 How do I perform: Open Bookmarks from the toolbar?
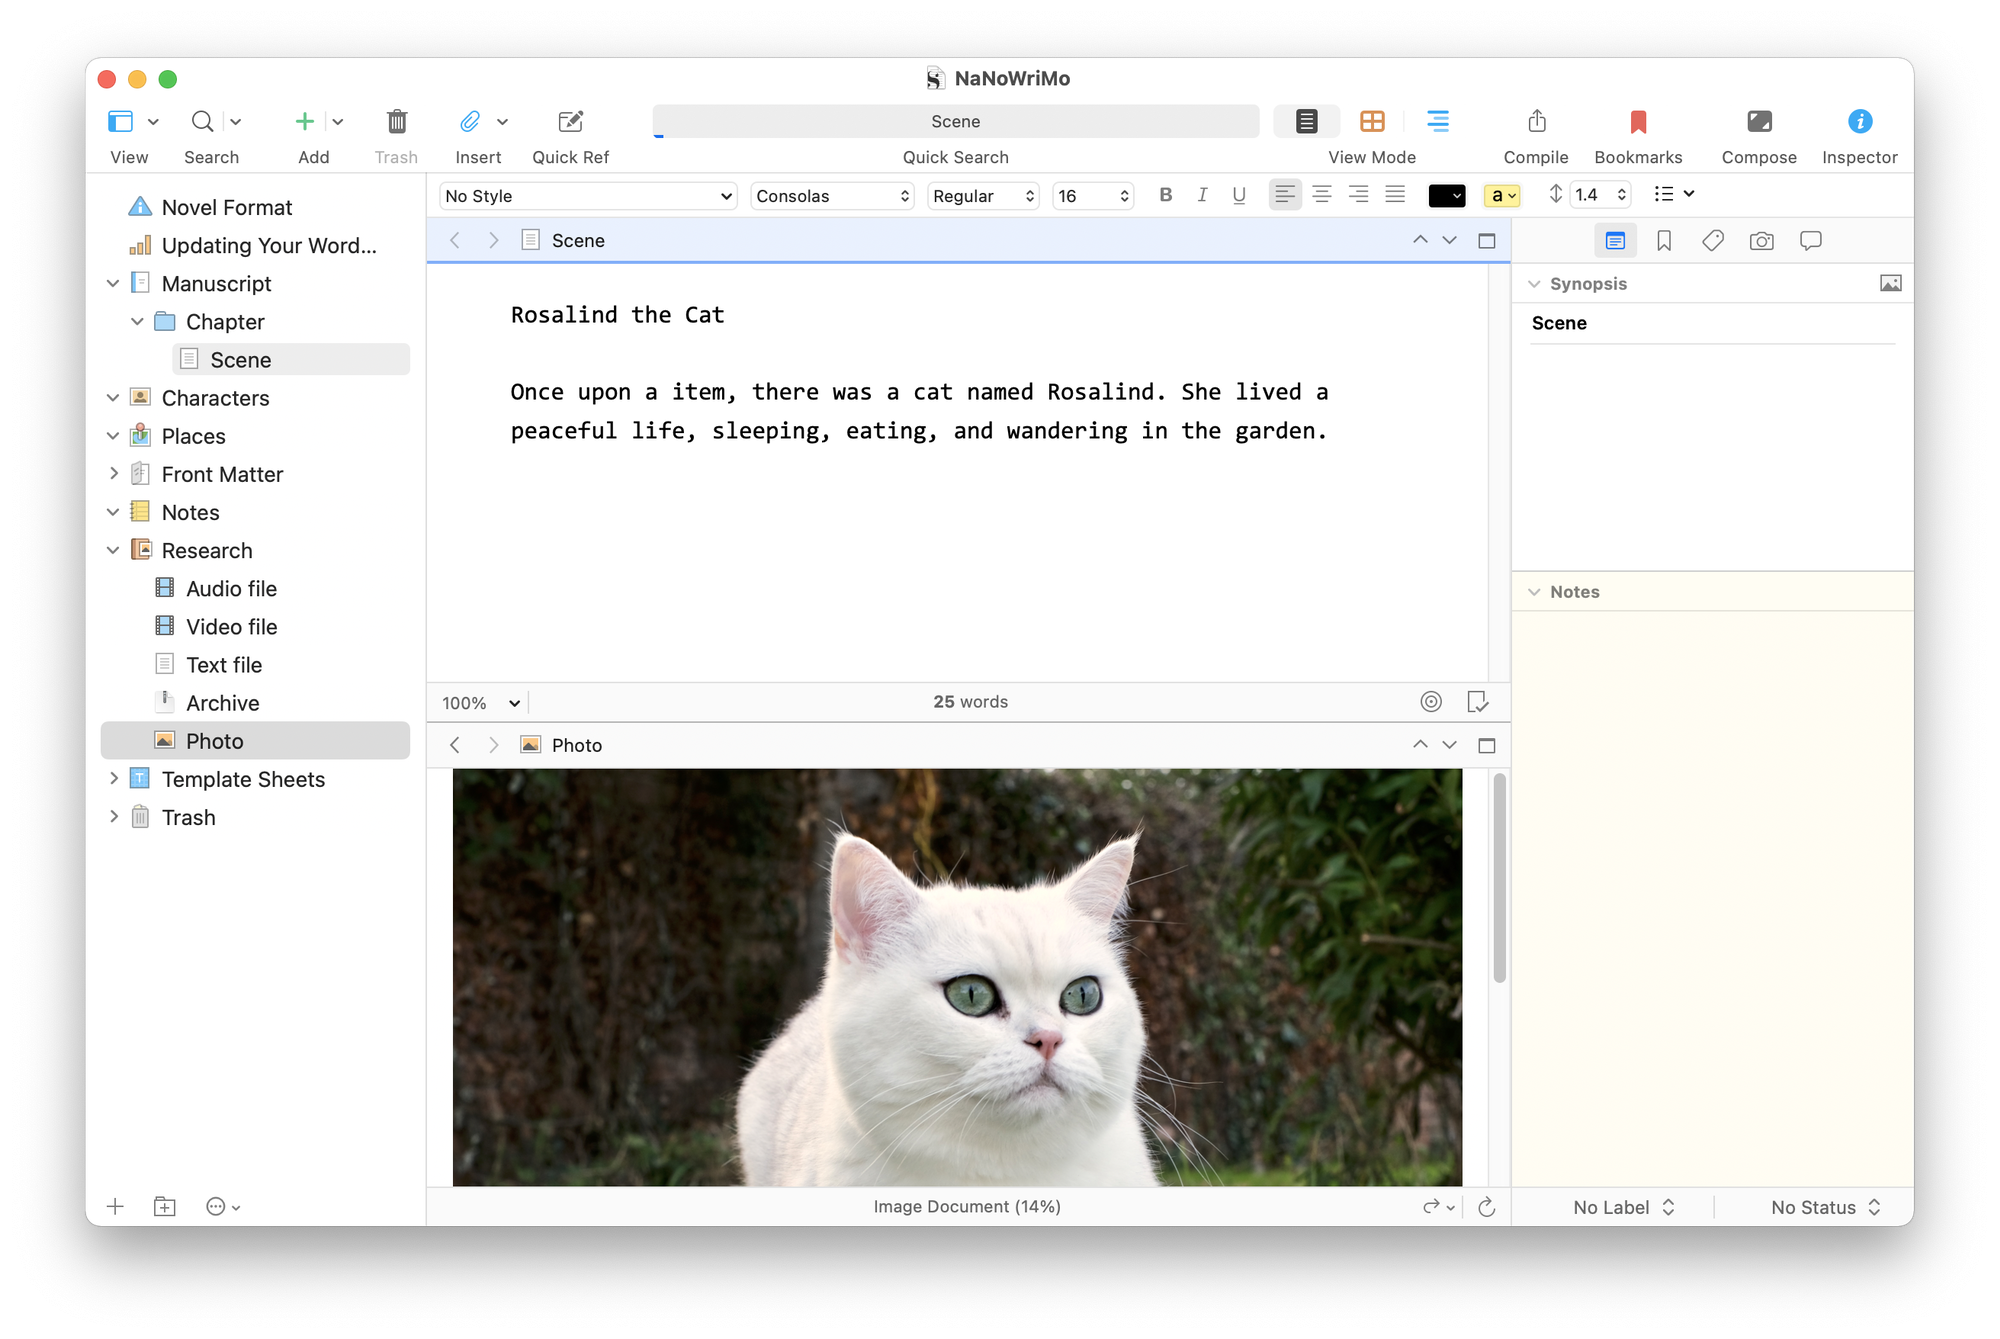tap(1637, 122)
